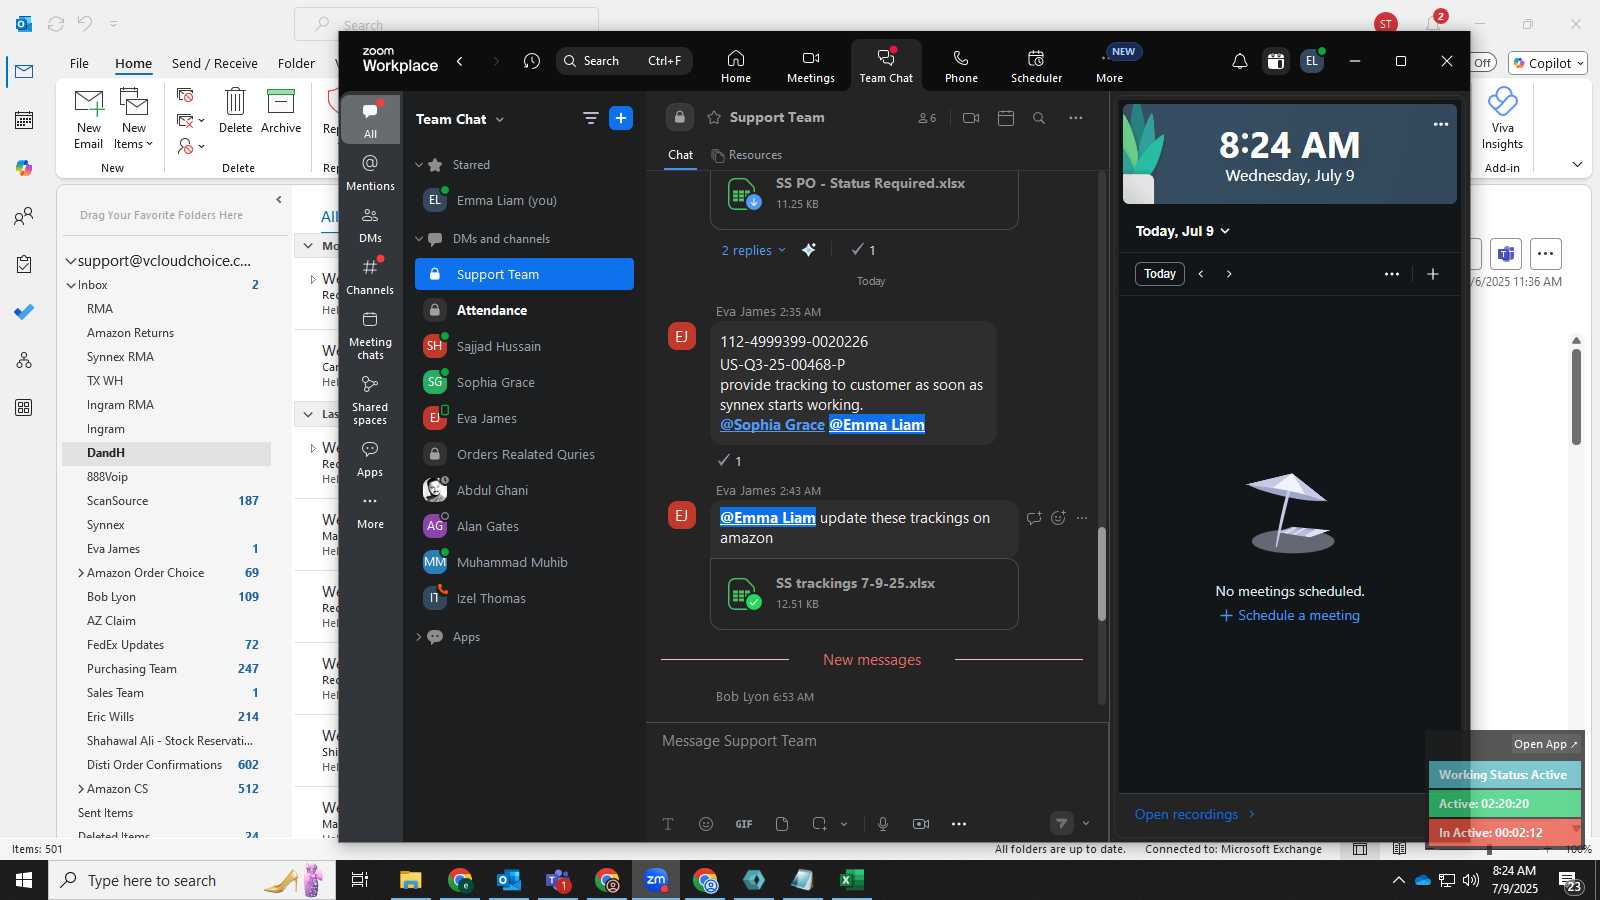This screenshot has width=1600, height=900.
Task: Record video message in composer
Action: pos(921,824)
